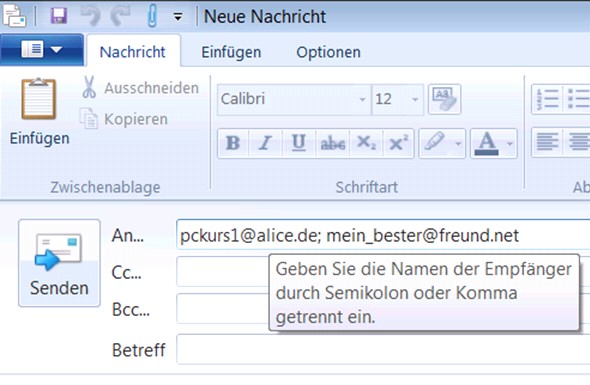Clear formatting using the eraser icon
590x385 pixels.
coord(444,99)
